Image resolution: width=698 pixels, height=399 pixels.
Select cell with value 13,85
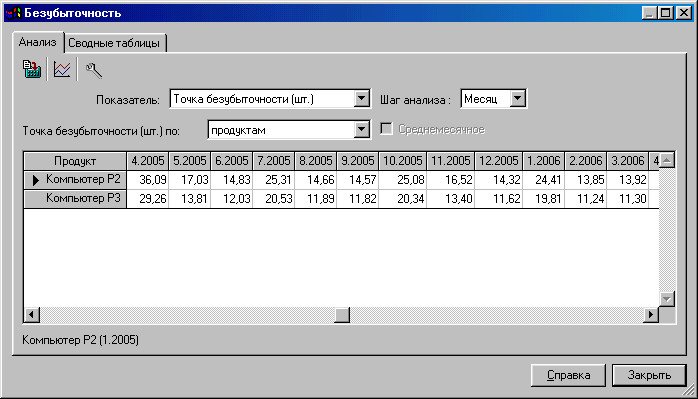tap(586, 180)
